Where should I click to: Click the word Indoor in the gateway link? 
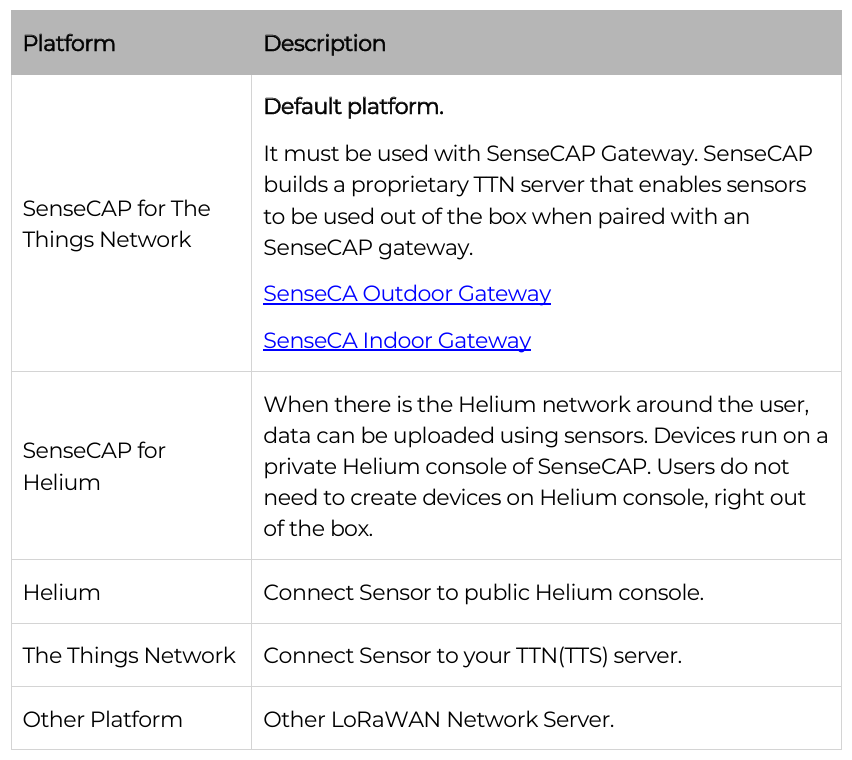coord(398,341)
